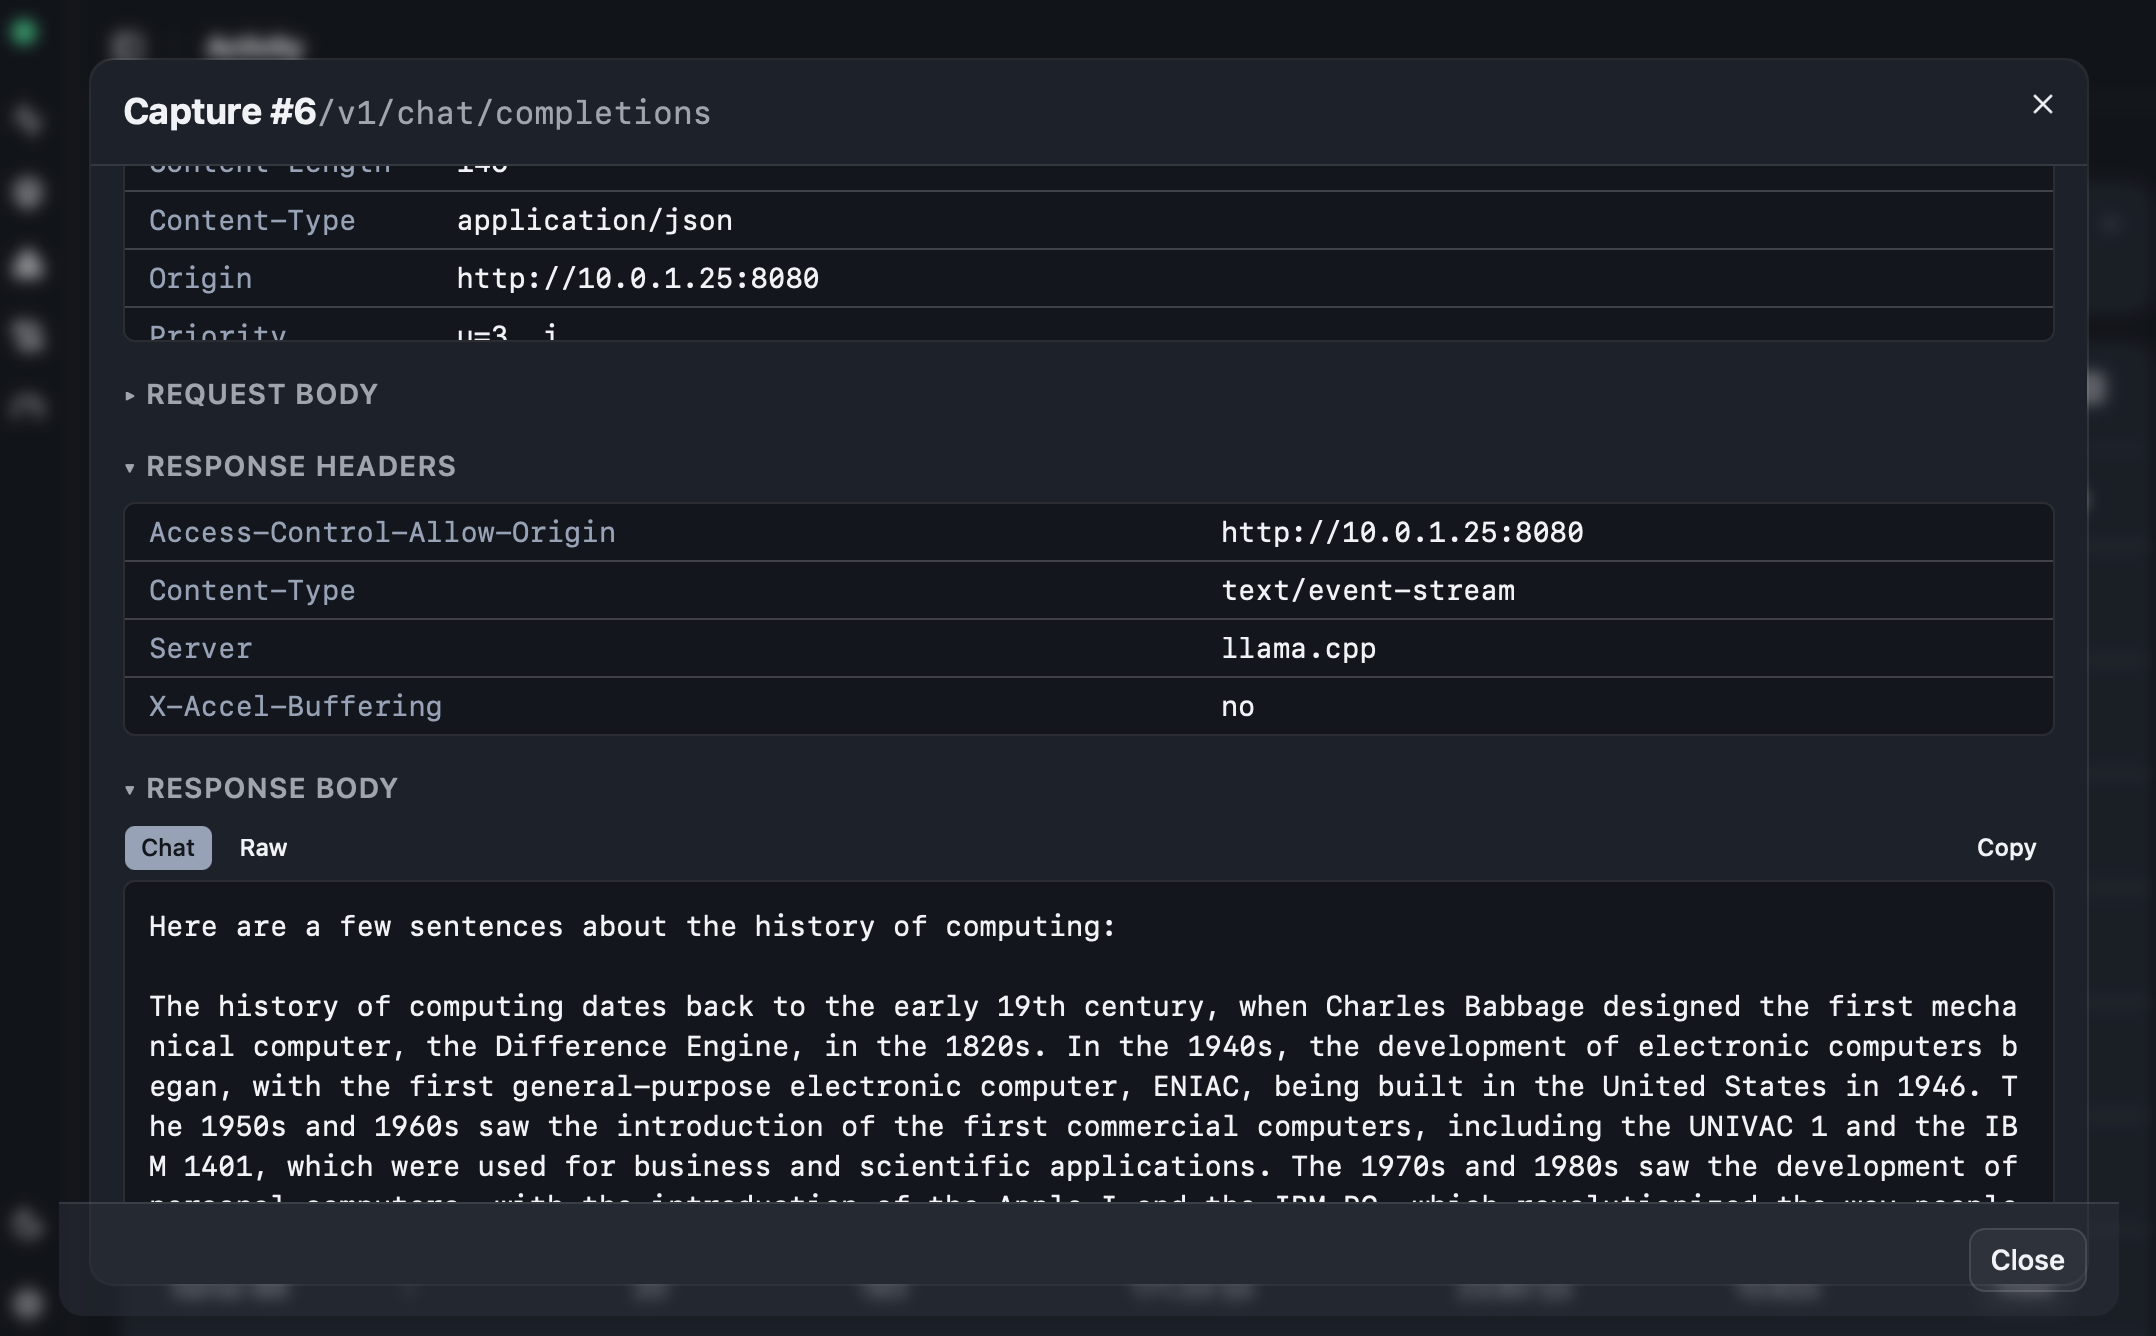Select the X-Accel-Buffering value 'no'
This screenshot has height=1336, width=2156.
coord(1237,706)
